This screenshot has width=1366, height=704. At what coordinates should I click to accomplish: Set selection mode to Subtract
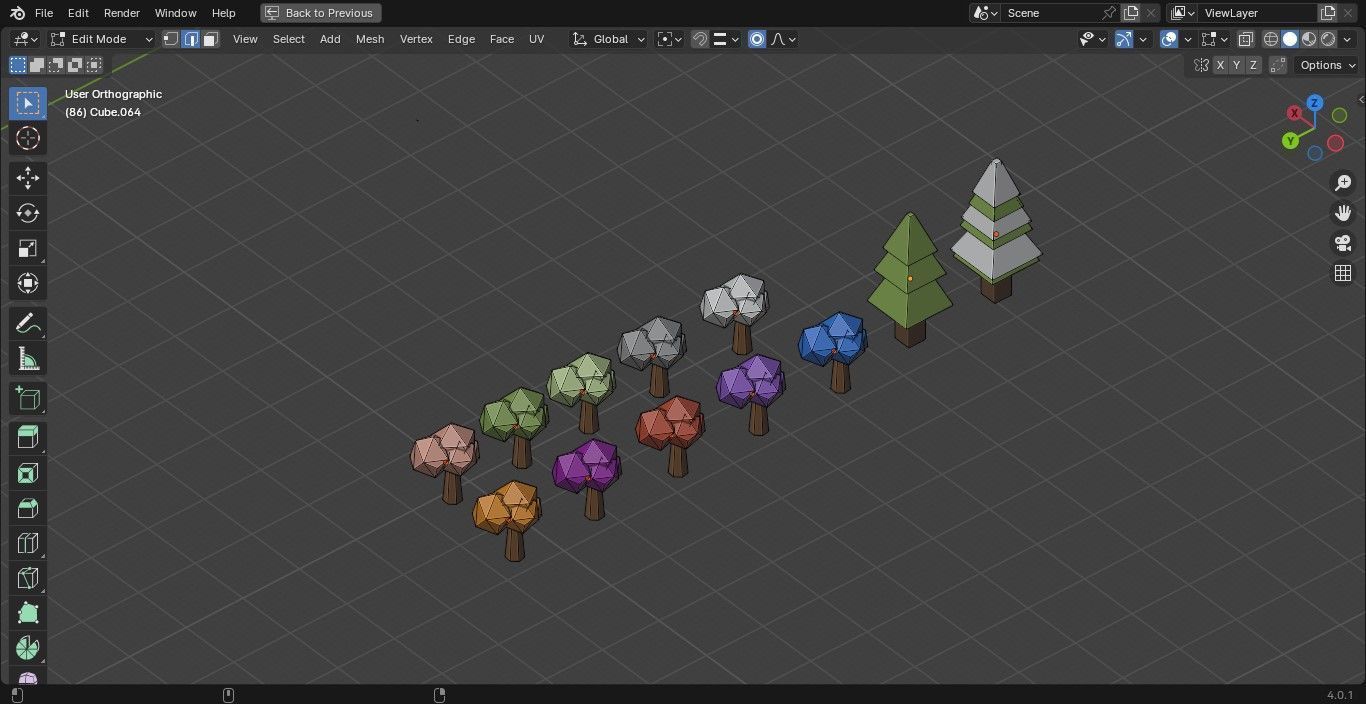pos(56,65)
